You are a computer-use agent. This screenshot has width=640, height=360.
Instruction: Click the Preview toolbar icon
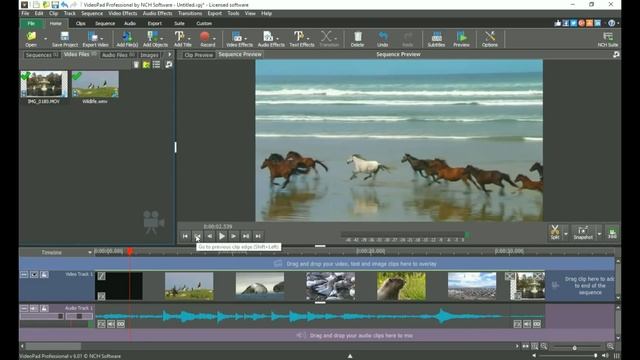(461, 36)
